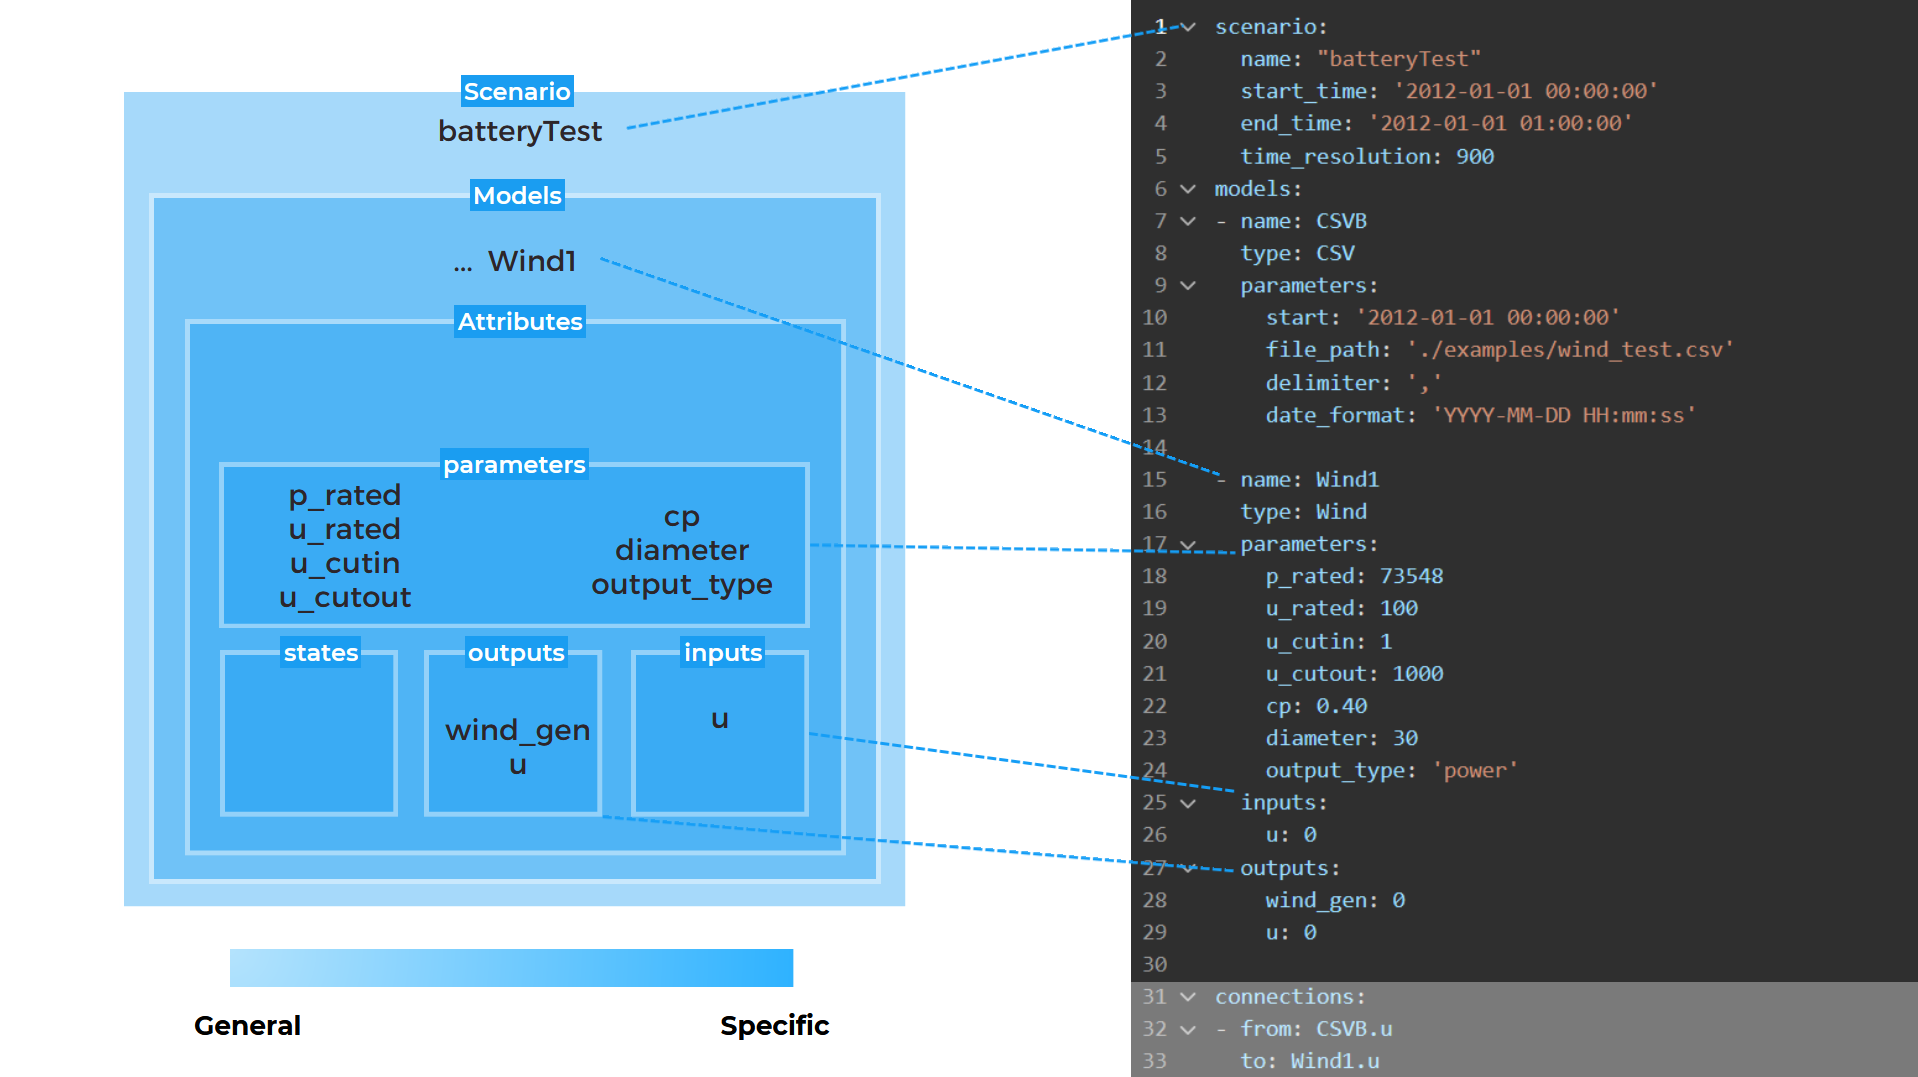Fold the CSVB model entry on line 7
The image size is (1918, 1077).
[1188, 221]
